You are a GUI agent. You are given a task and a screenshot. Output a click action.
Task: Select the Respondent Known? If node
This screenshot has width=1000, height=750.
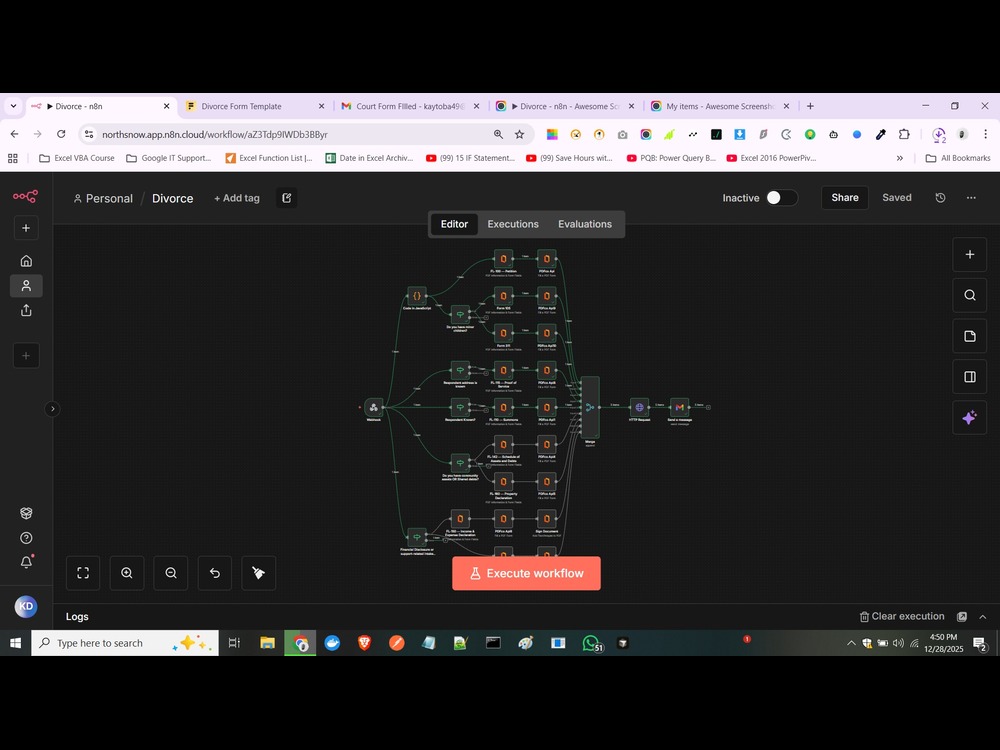tap(460, 407)
